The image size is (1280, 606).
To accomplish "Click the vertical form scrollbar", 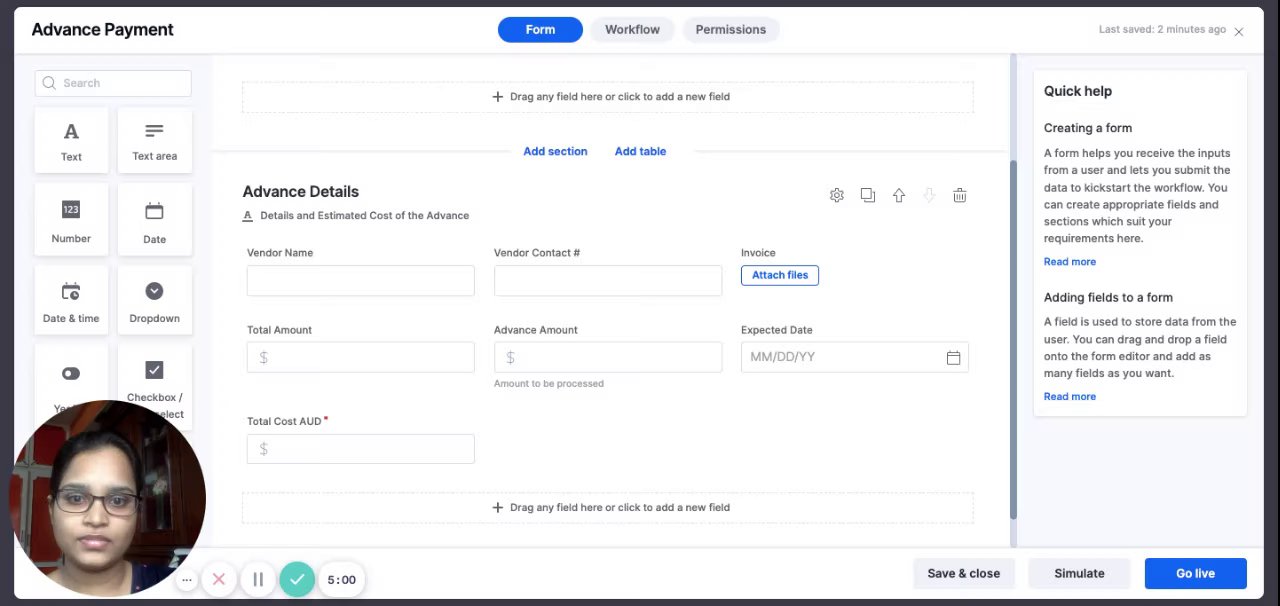I will 1013,340.
